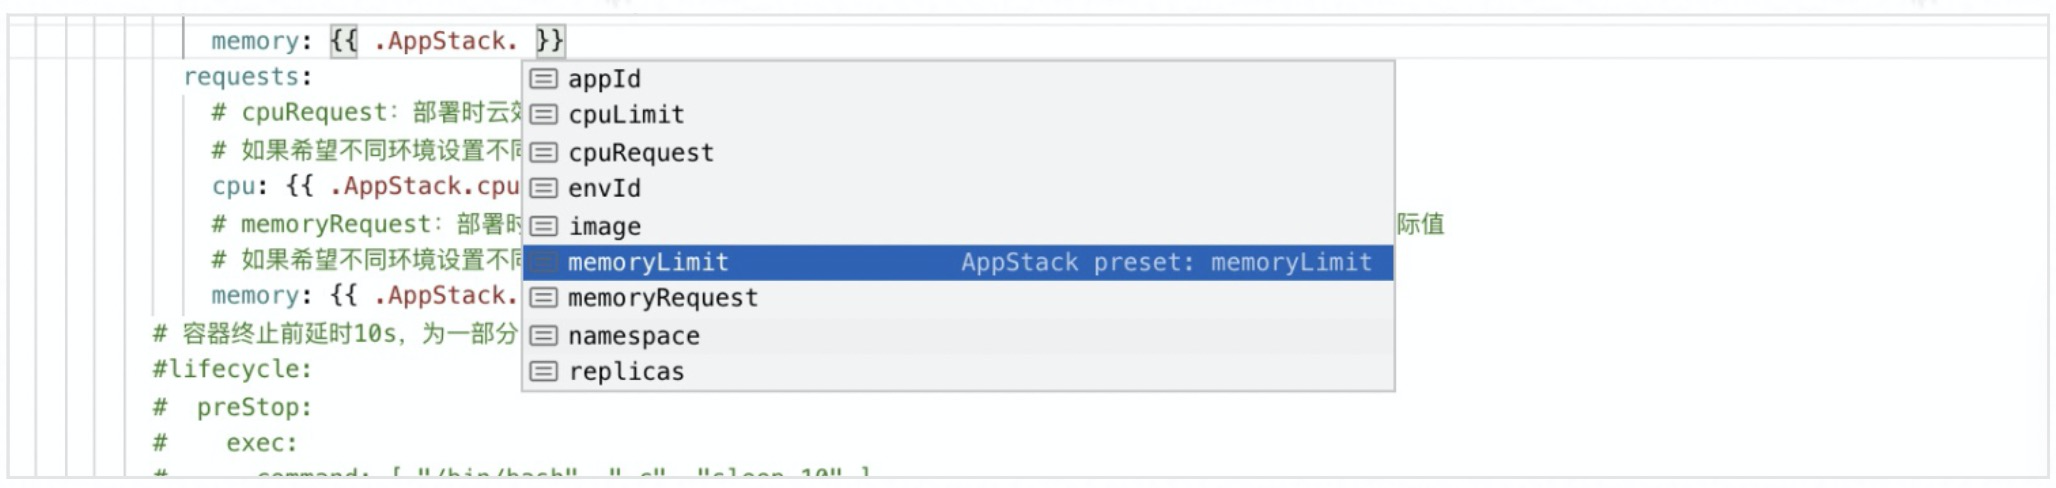
Task: Choose image completion item
Action: coord(958,226)
